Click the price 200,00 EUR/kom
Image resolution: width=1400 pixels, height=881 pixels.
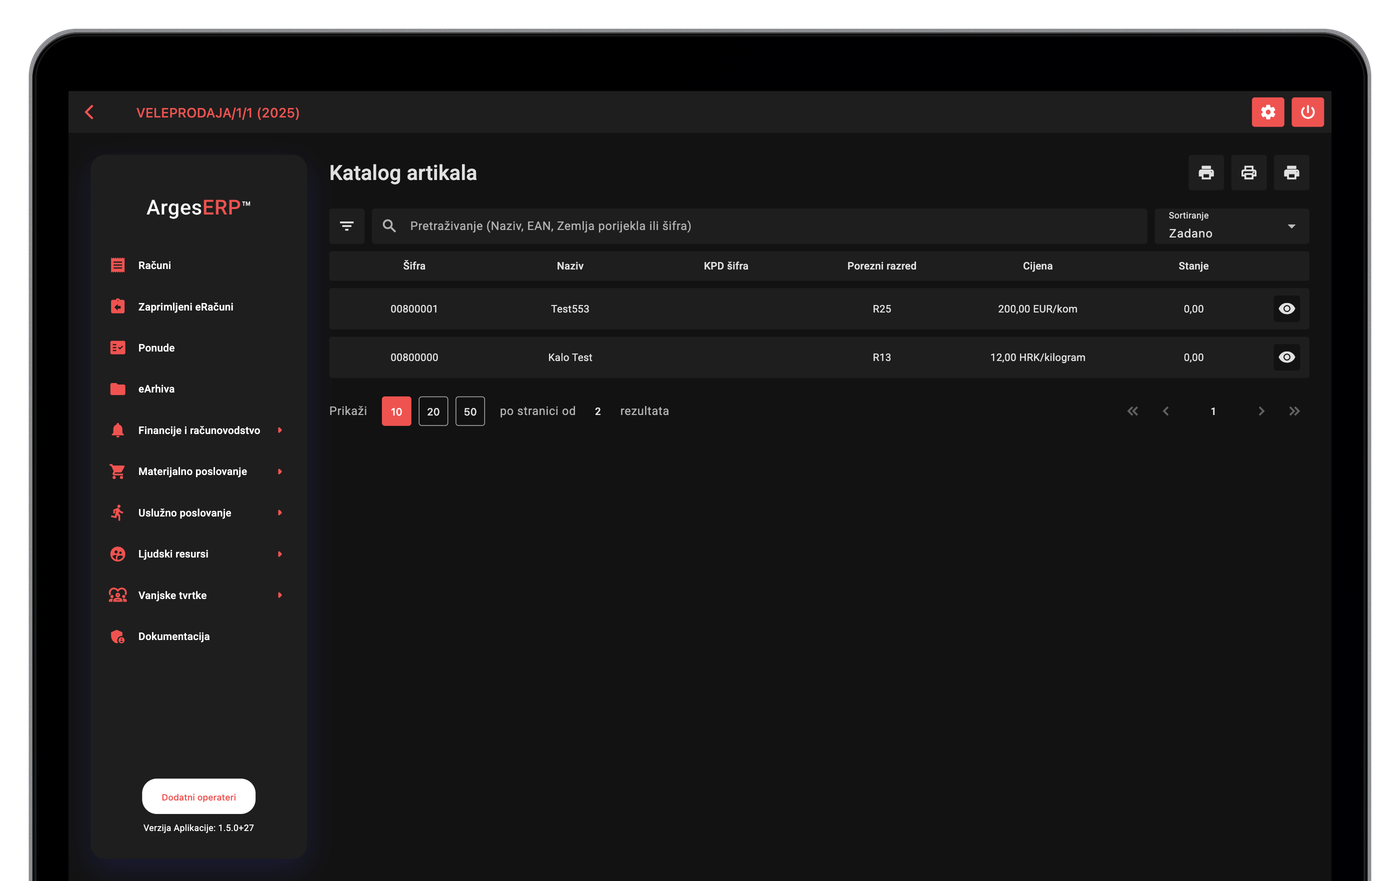click(x=1038, y=309)
